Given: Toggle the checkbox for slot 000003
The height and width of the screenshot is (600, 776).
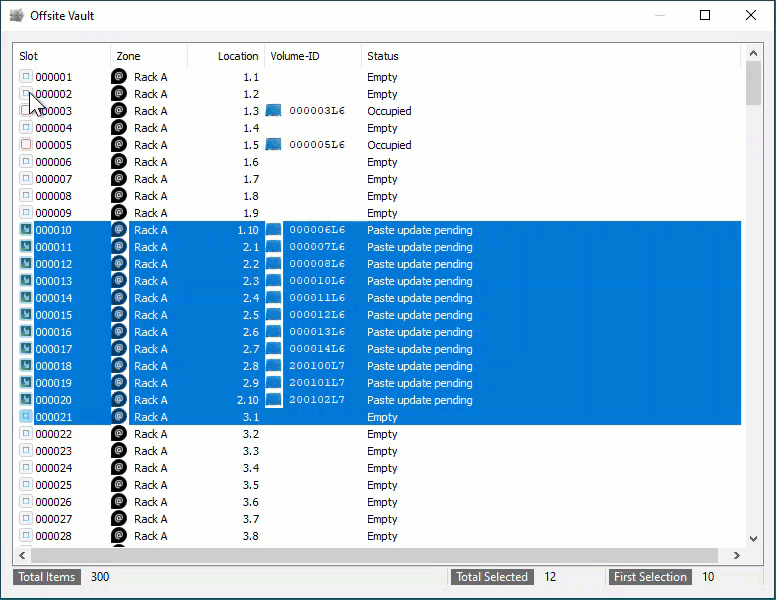Looking at the screenshot, I should click(x=26, y=110).
